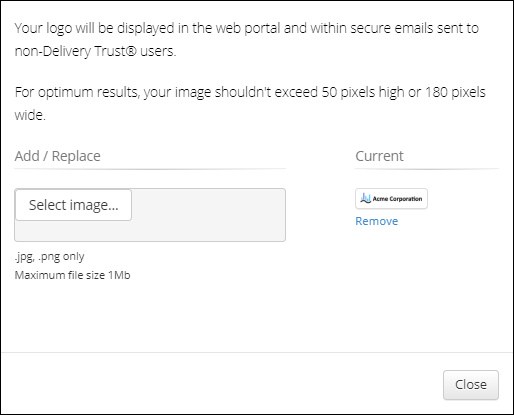Select the Current section heading
This screenshot has width=514, height=415.
(379, 156)
